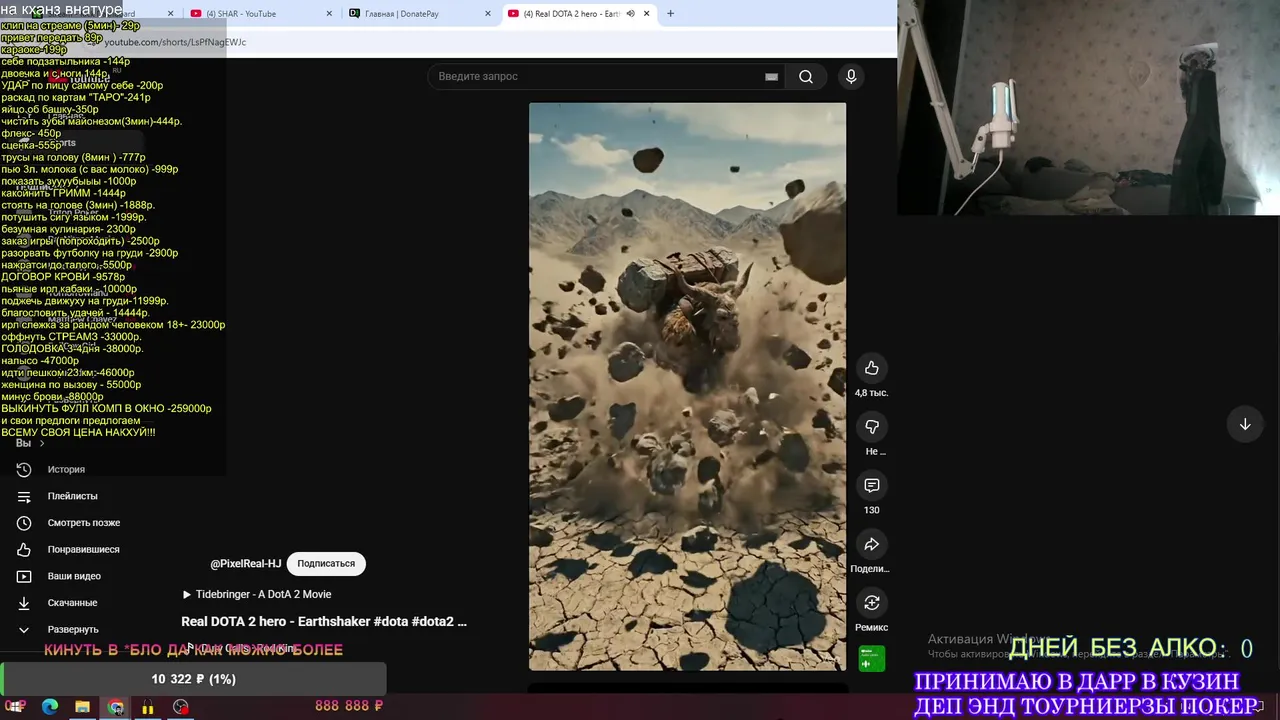
Task: Open Скачанные in sidebar
Action: [x=72, y=603]
